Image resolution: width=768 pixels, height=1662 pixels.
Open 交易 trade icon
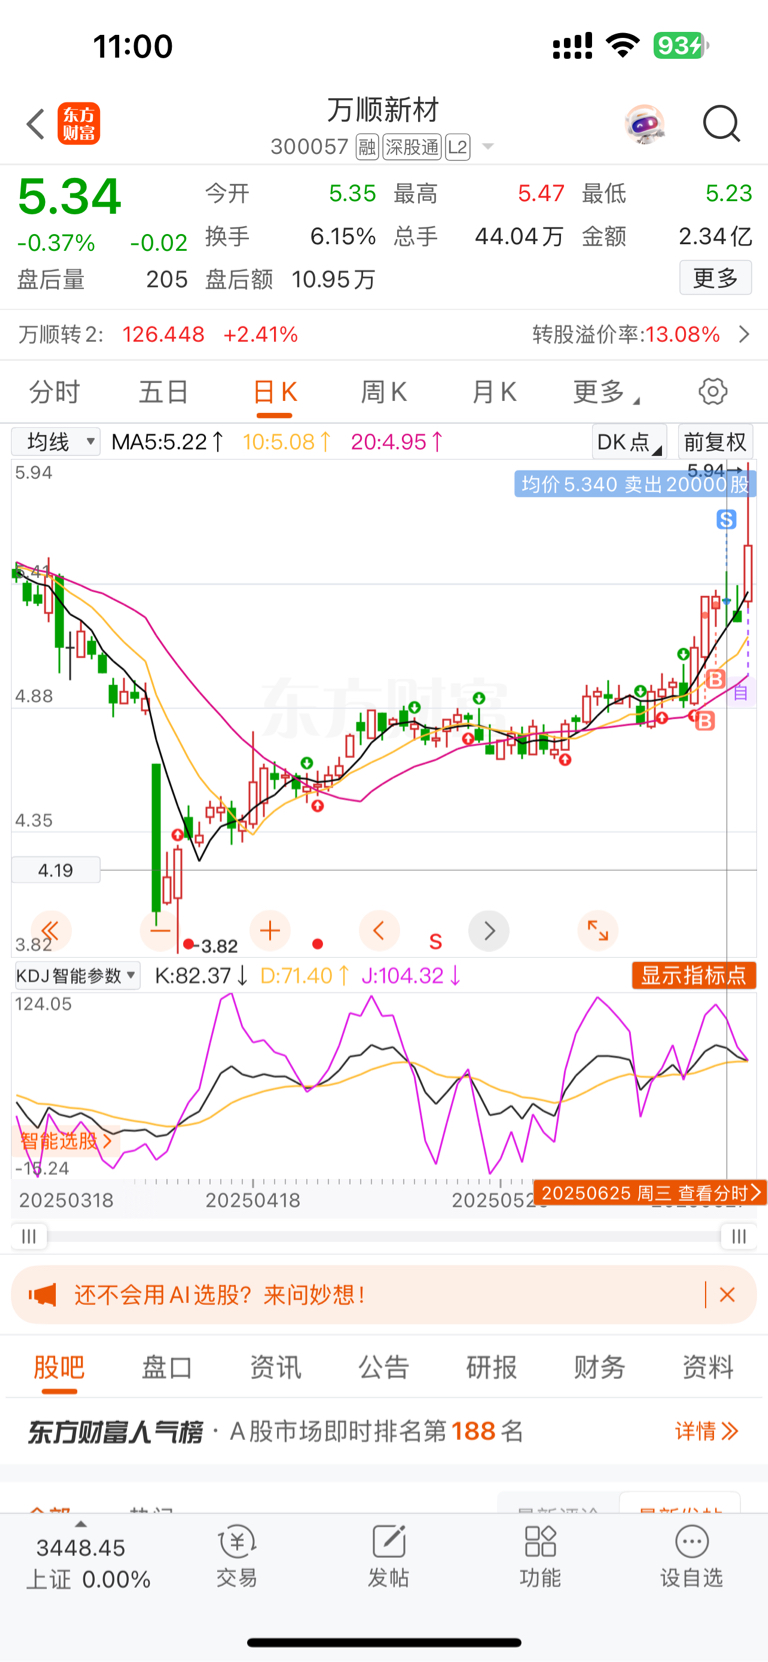click(237, 1557)
